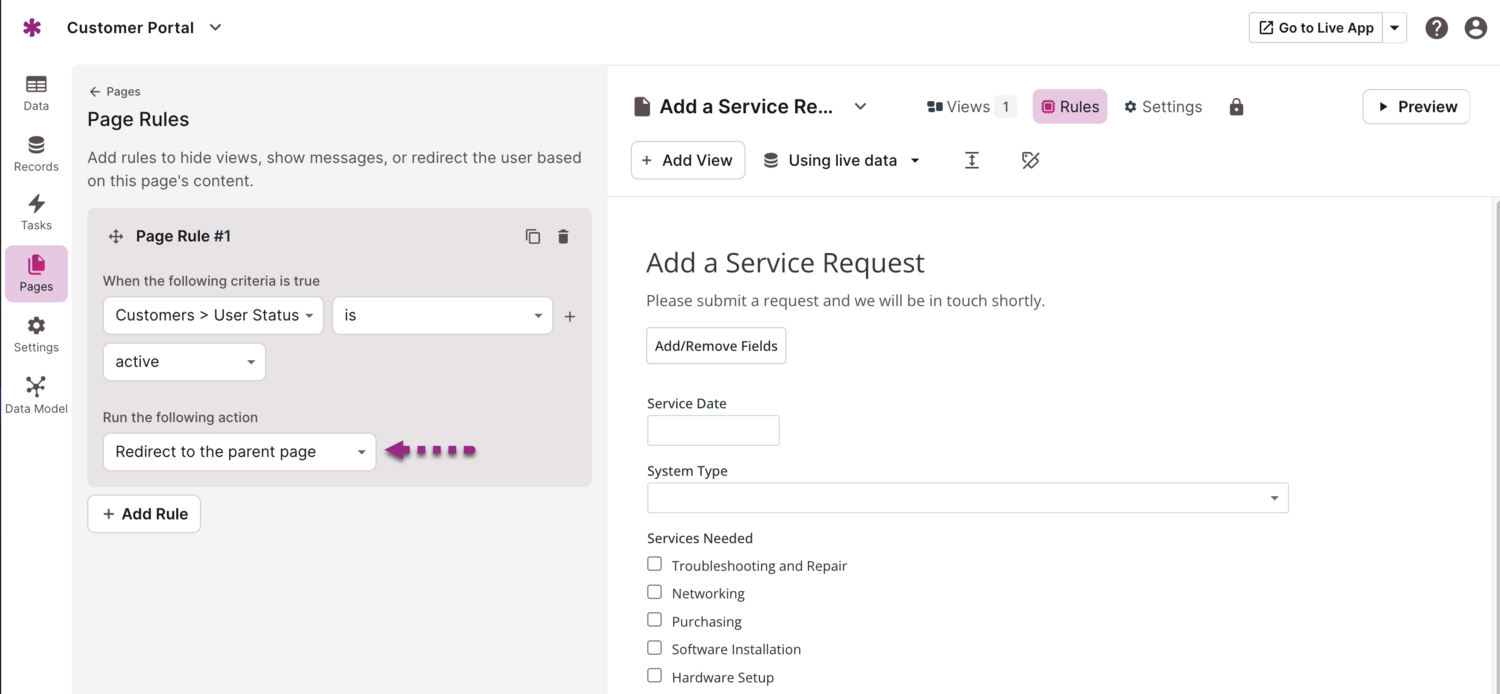This screenshot has height=694, width=1500.
Task: Enable the Networking checkbox
Action: click(654, 592)
